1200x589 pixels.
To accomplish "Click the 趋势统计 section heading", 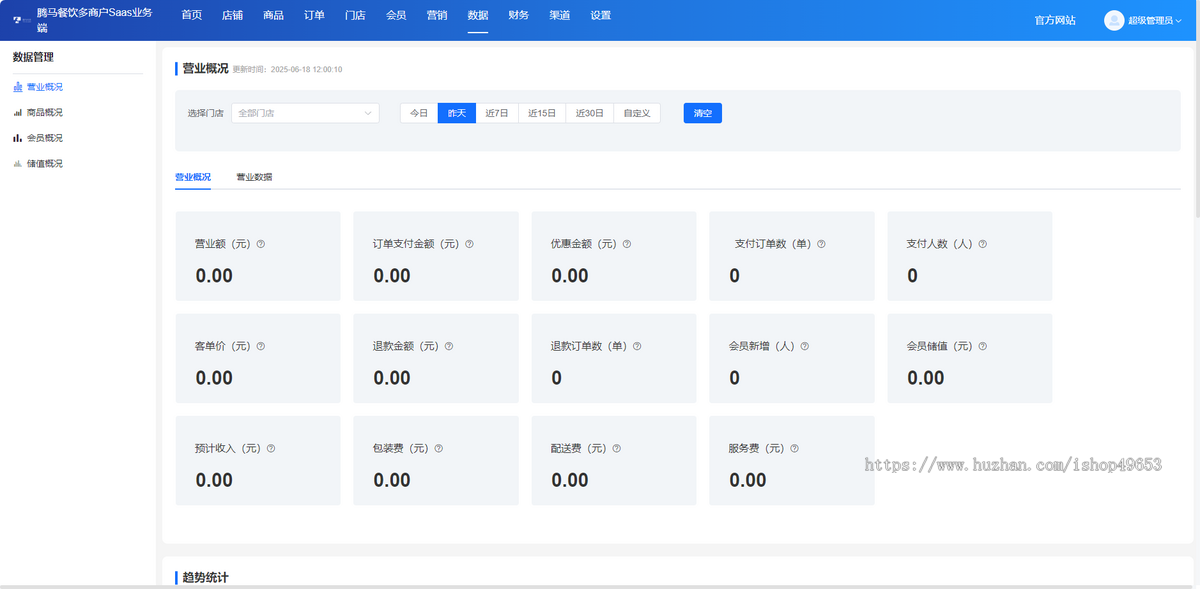I will 205,578.
